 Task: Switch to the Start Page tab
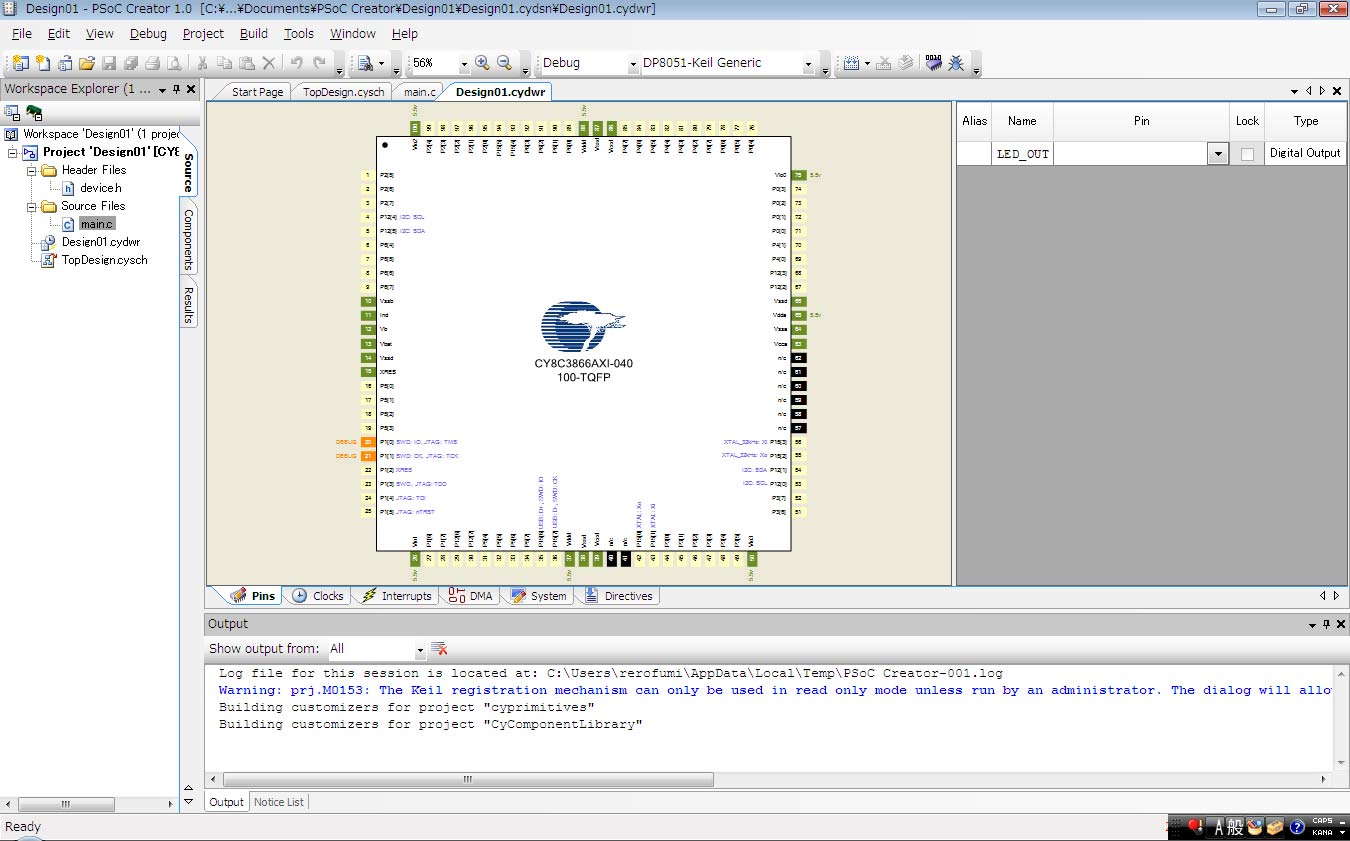[257, 92]
